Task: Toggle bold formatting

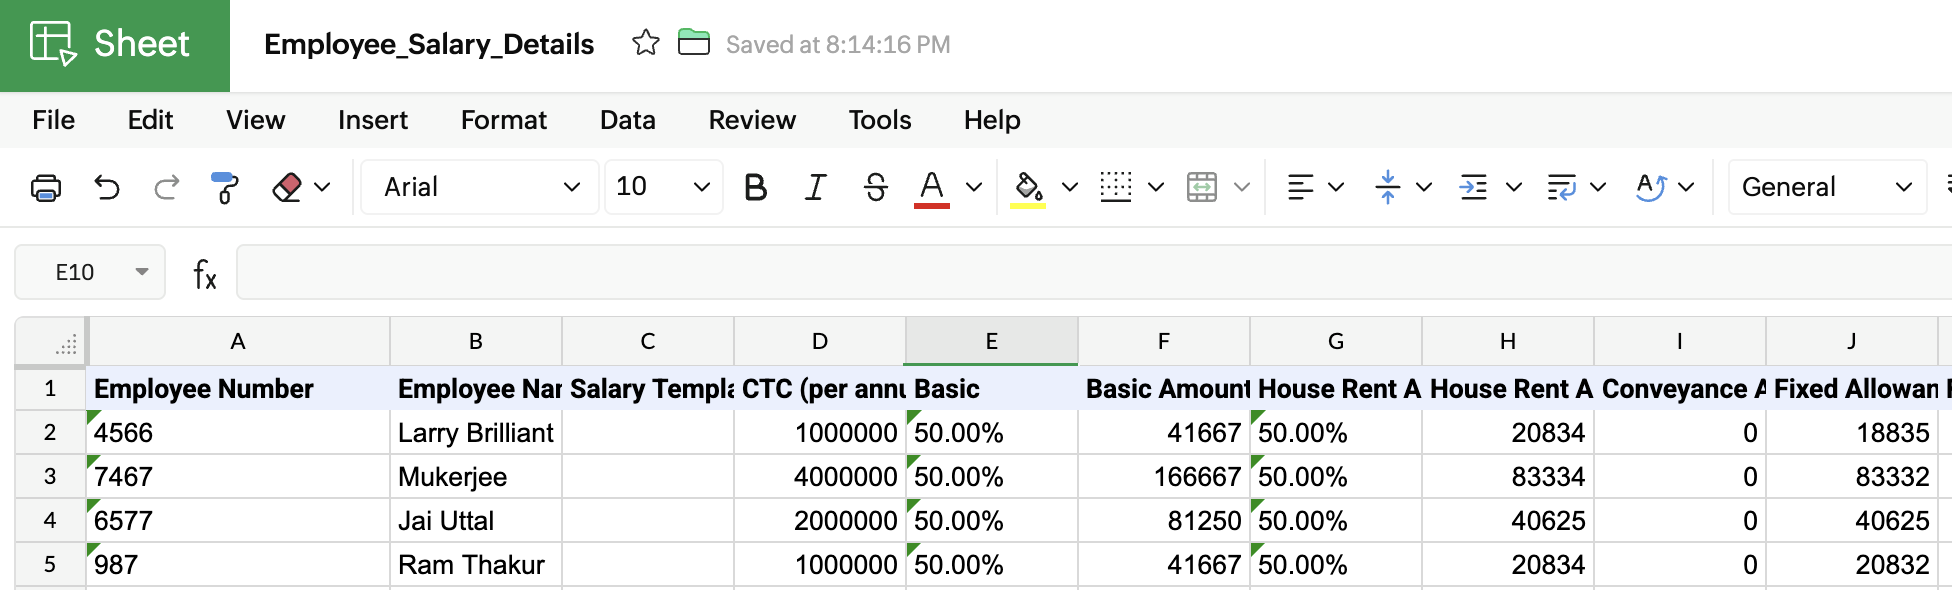Action: pyautogui.click(x=755, y=187)
